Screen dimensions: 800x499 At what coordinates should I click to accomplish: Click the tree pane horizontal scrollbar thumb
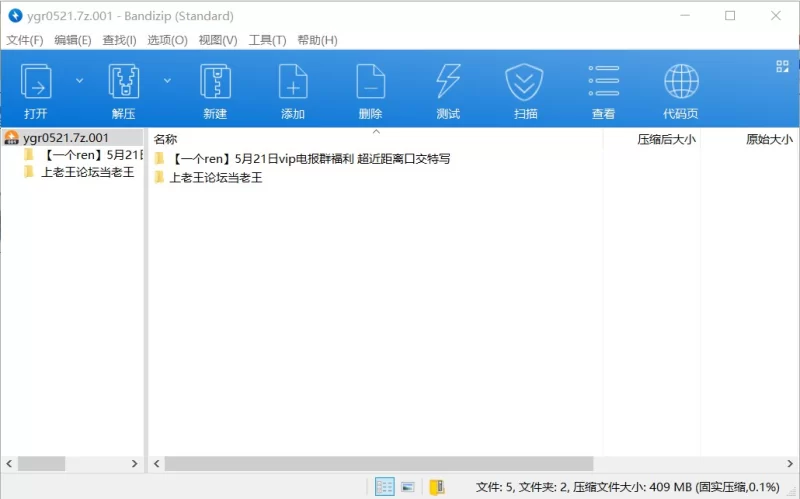point(41,464)
